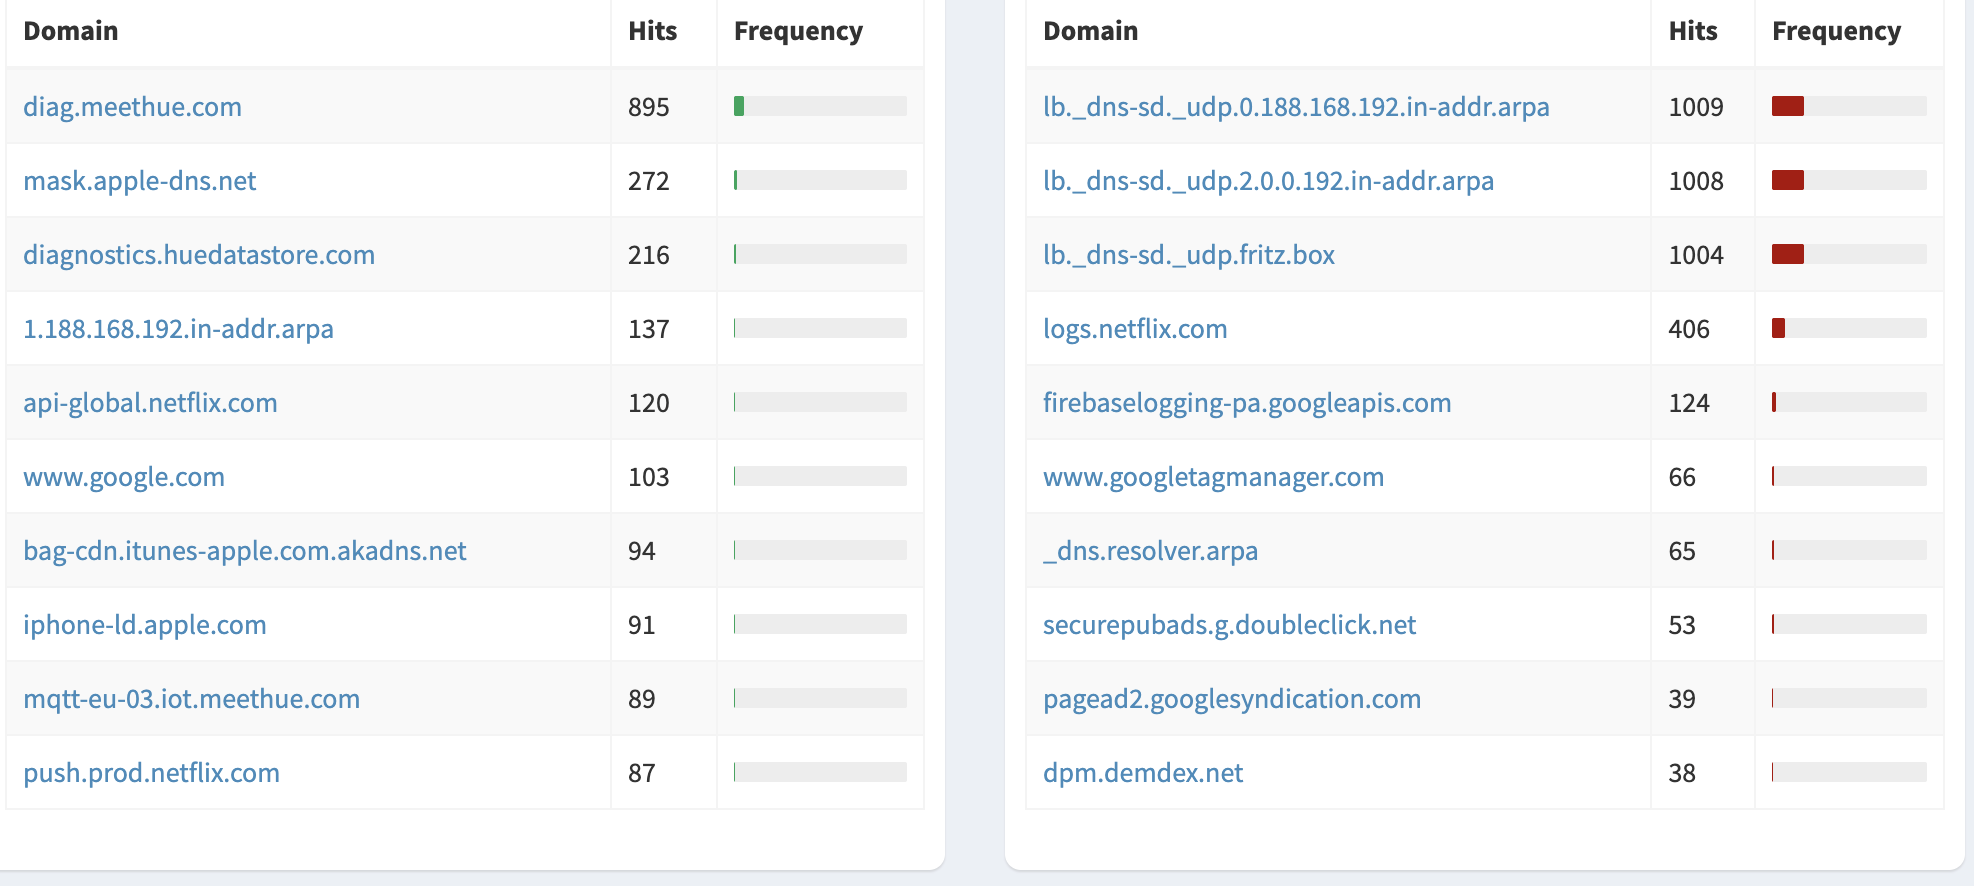Viewport: 1974px width, 886px height.
Task: Click green frequency bar for diag.meethue.com
Action: [x=739, y=106]
